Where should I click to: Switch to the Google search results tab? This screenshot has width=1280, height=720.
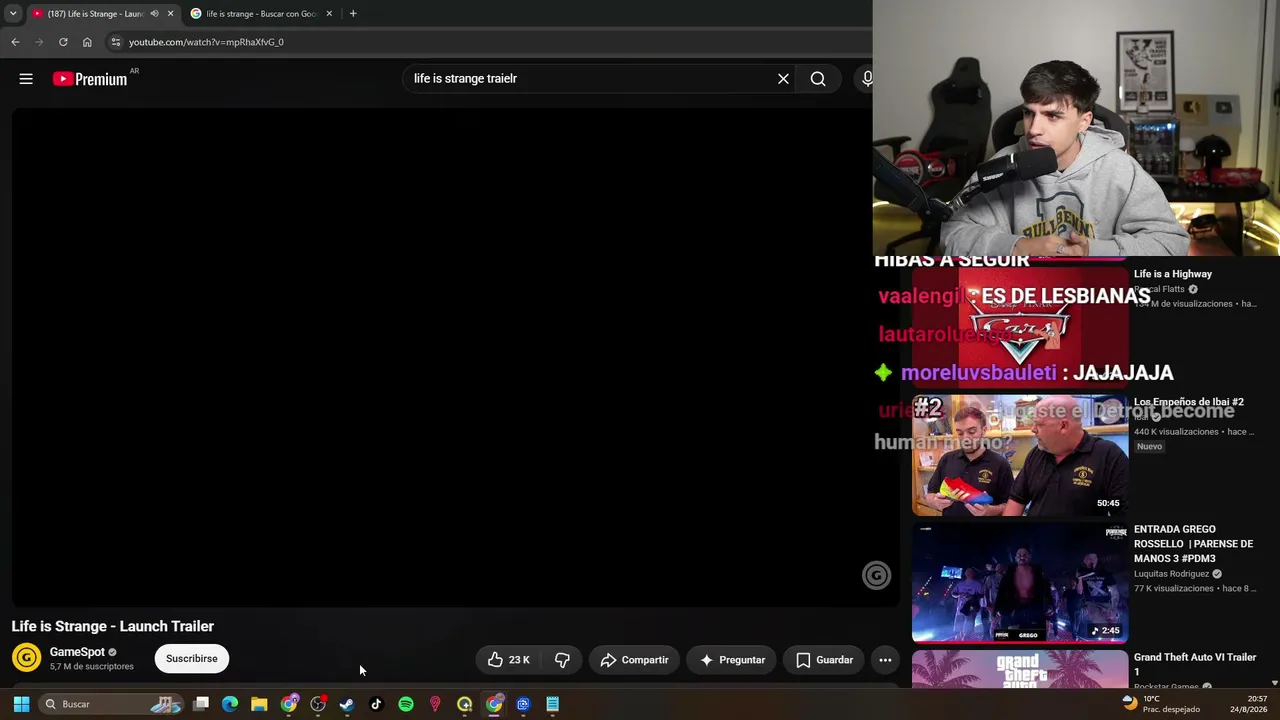[x=262, y=14]
